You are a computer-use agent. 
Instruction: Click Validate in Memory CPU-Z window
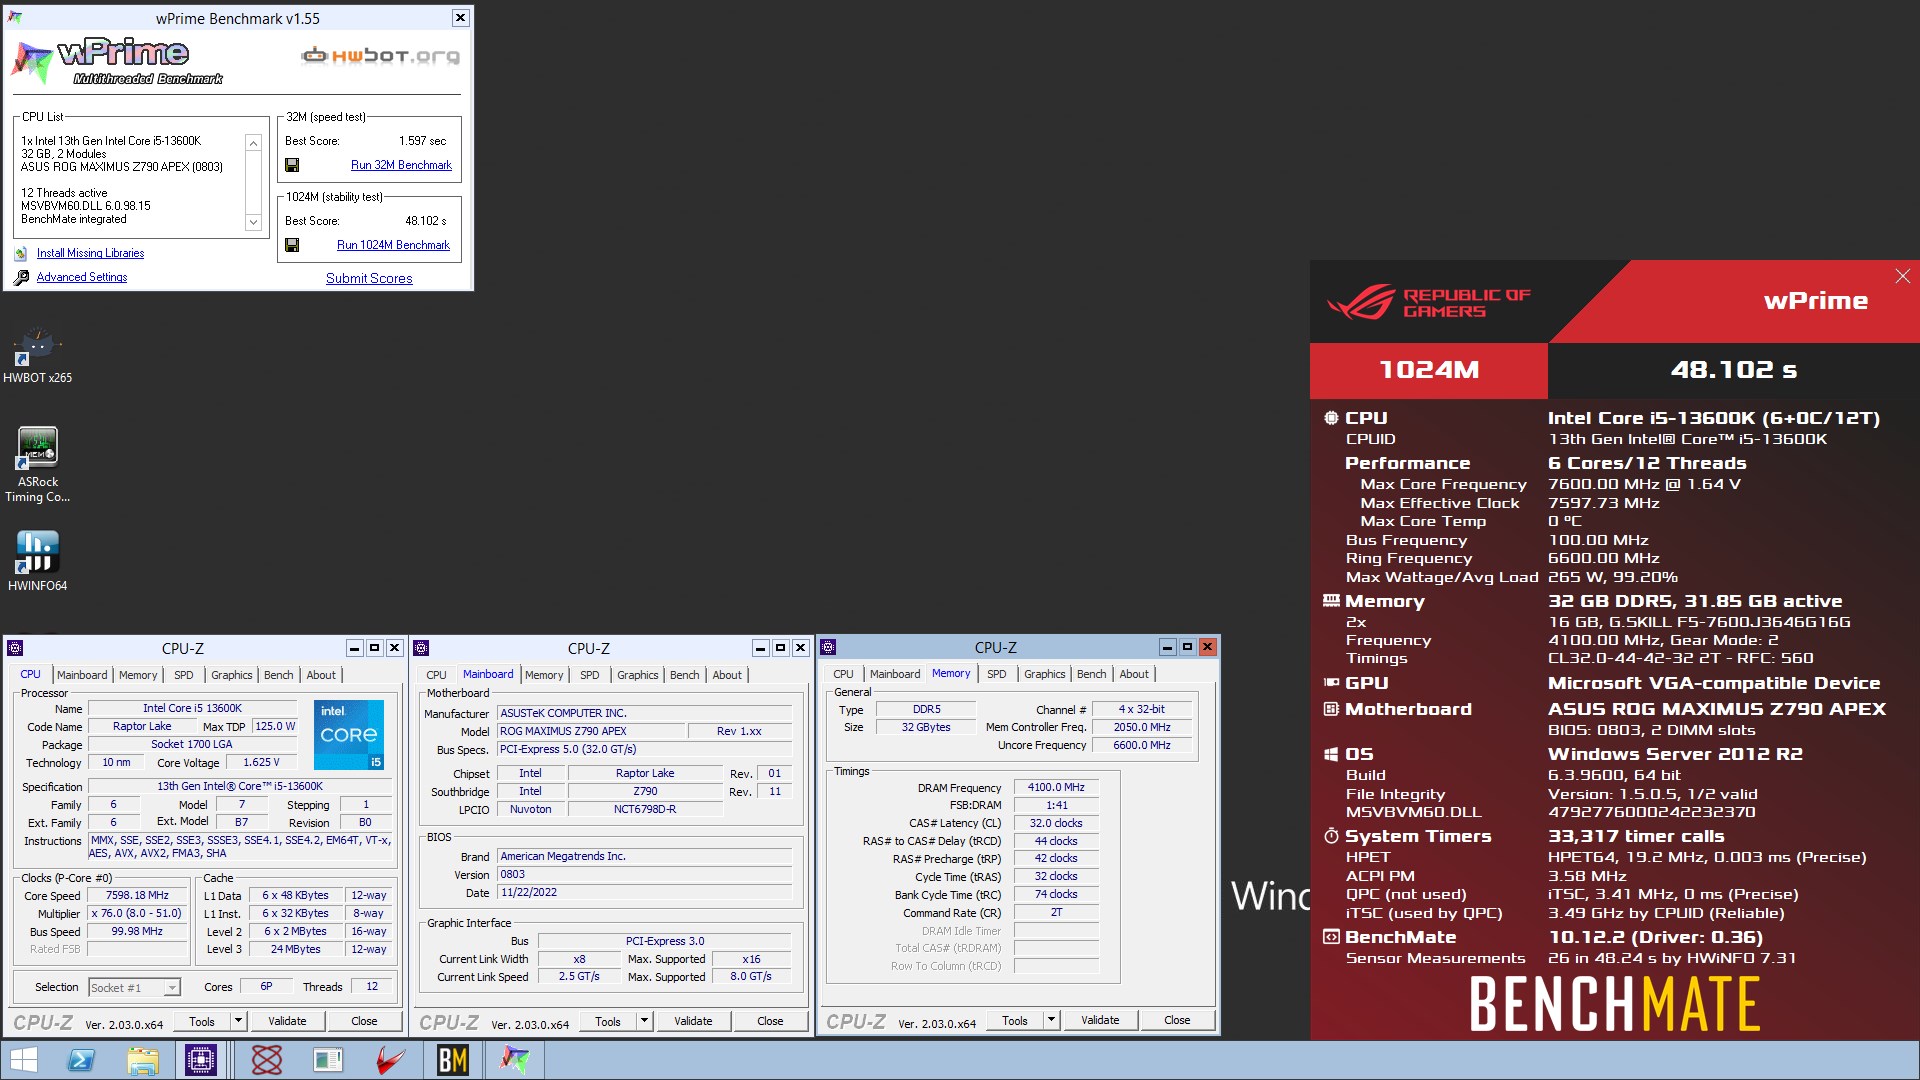coord(1100,1020)
